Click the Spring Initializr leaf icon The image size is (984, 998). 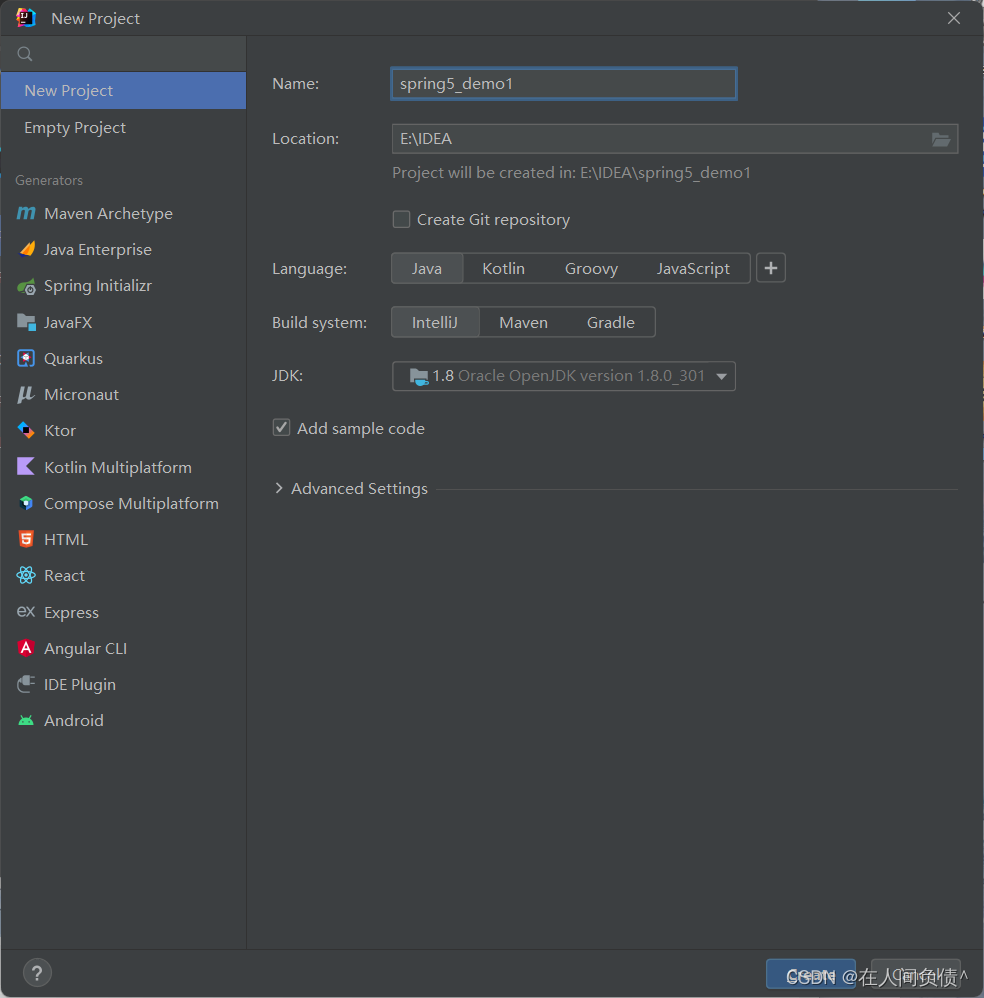click(26, 286)
